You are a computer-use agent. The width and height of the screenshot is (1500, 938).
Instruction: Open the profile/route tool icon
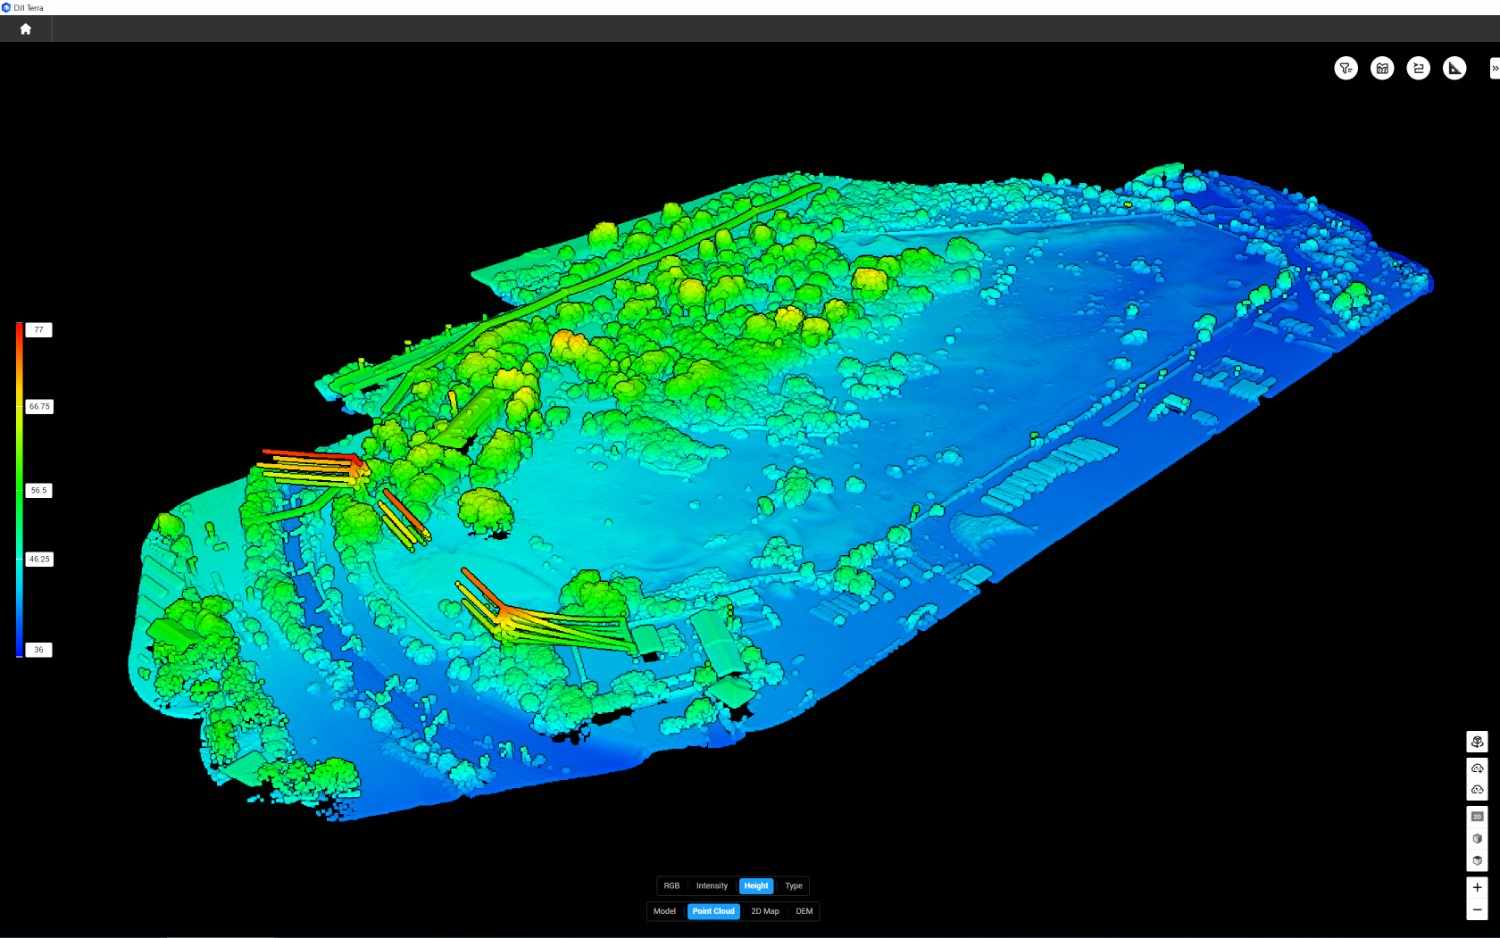coord(1418,68)
